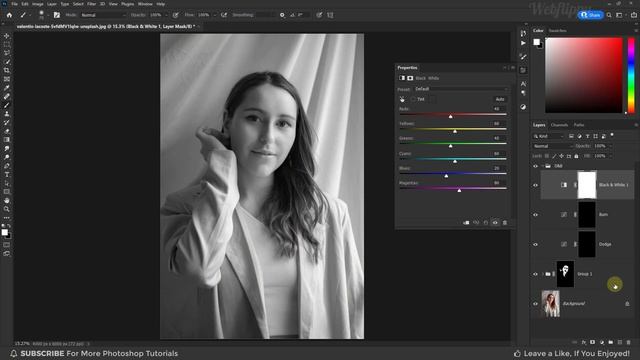Switch to the Channels tab
Image resolution: width=640 pixels, height=360 pixels.
(559, 125)
